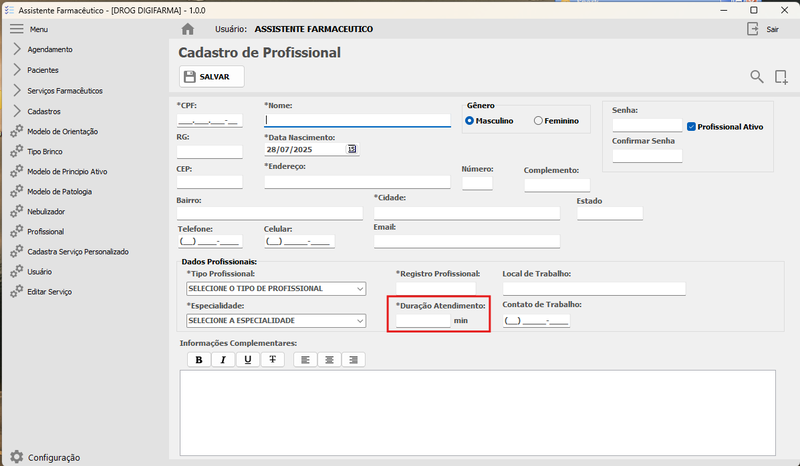
Task: Click the SALVAR button
Action: click(x=212, y=77)
